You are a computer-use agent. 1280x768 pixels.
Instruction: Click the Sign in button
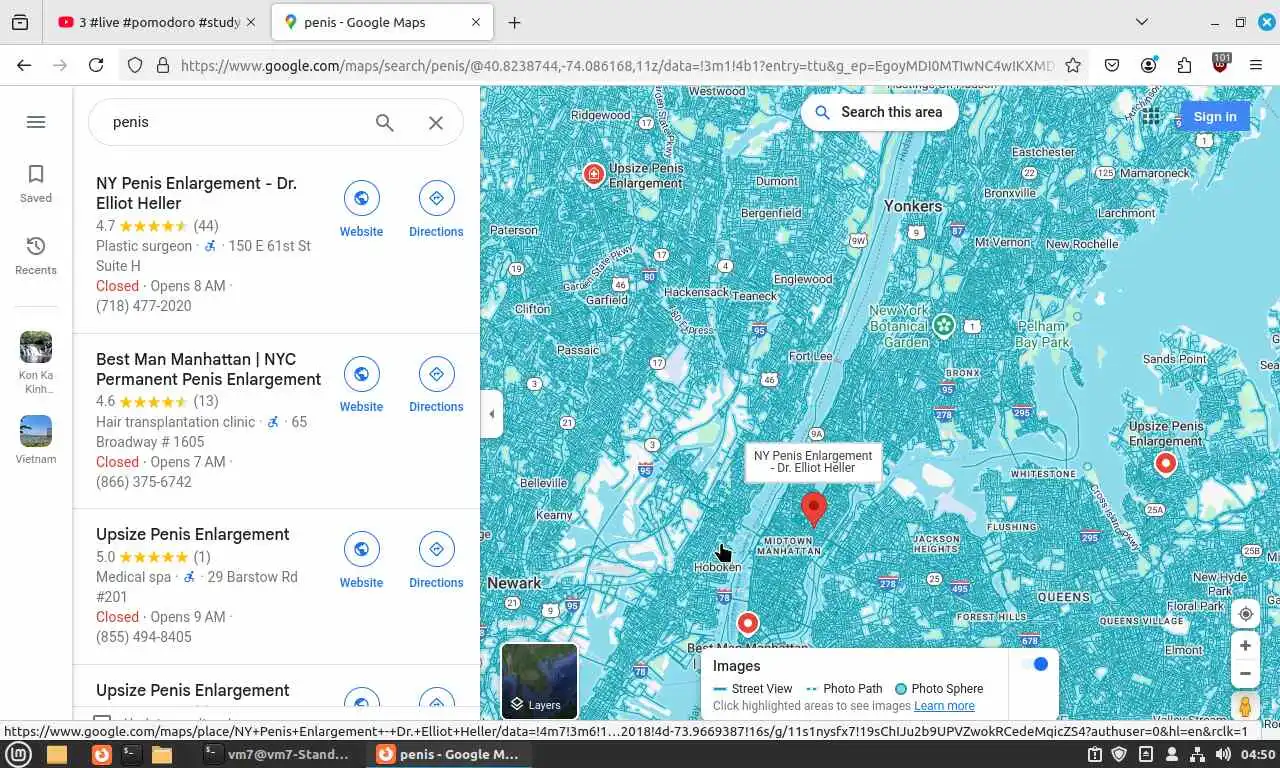coord(1214,116)
